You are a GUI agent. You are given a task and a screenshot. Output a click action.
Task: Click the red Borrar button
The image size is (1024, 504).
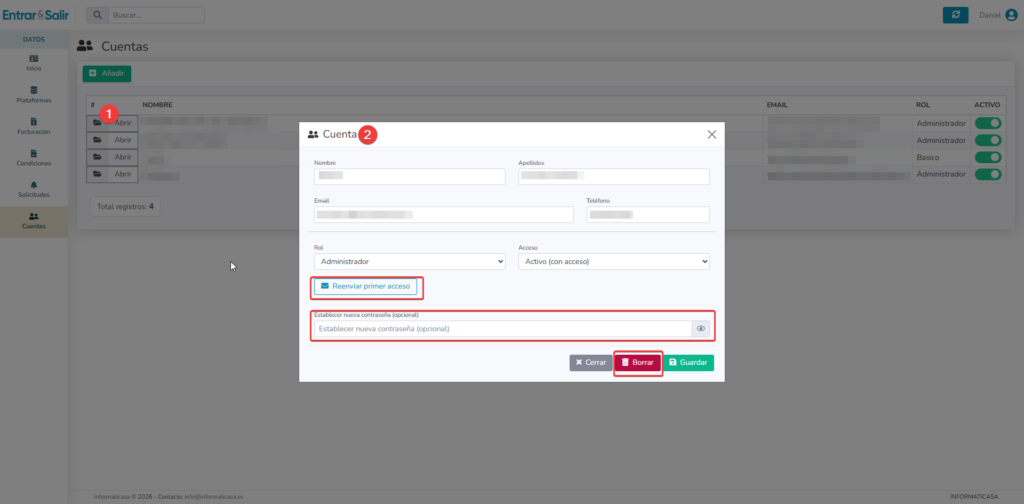pos(638,362)
